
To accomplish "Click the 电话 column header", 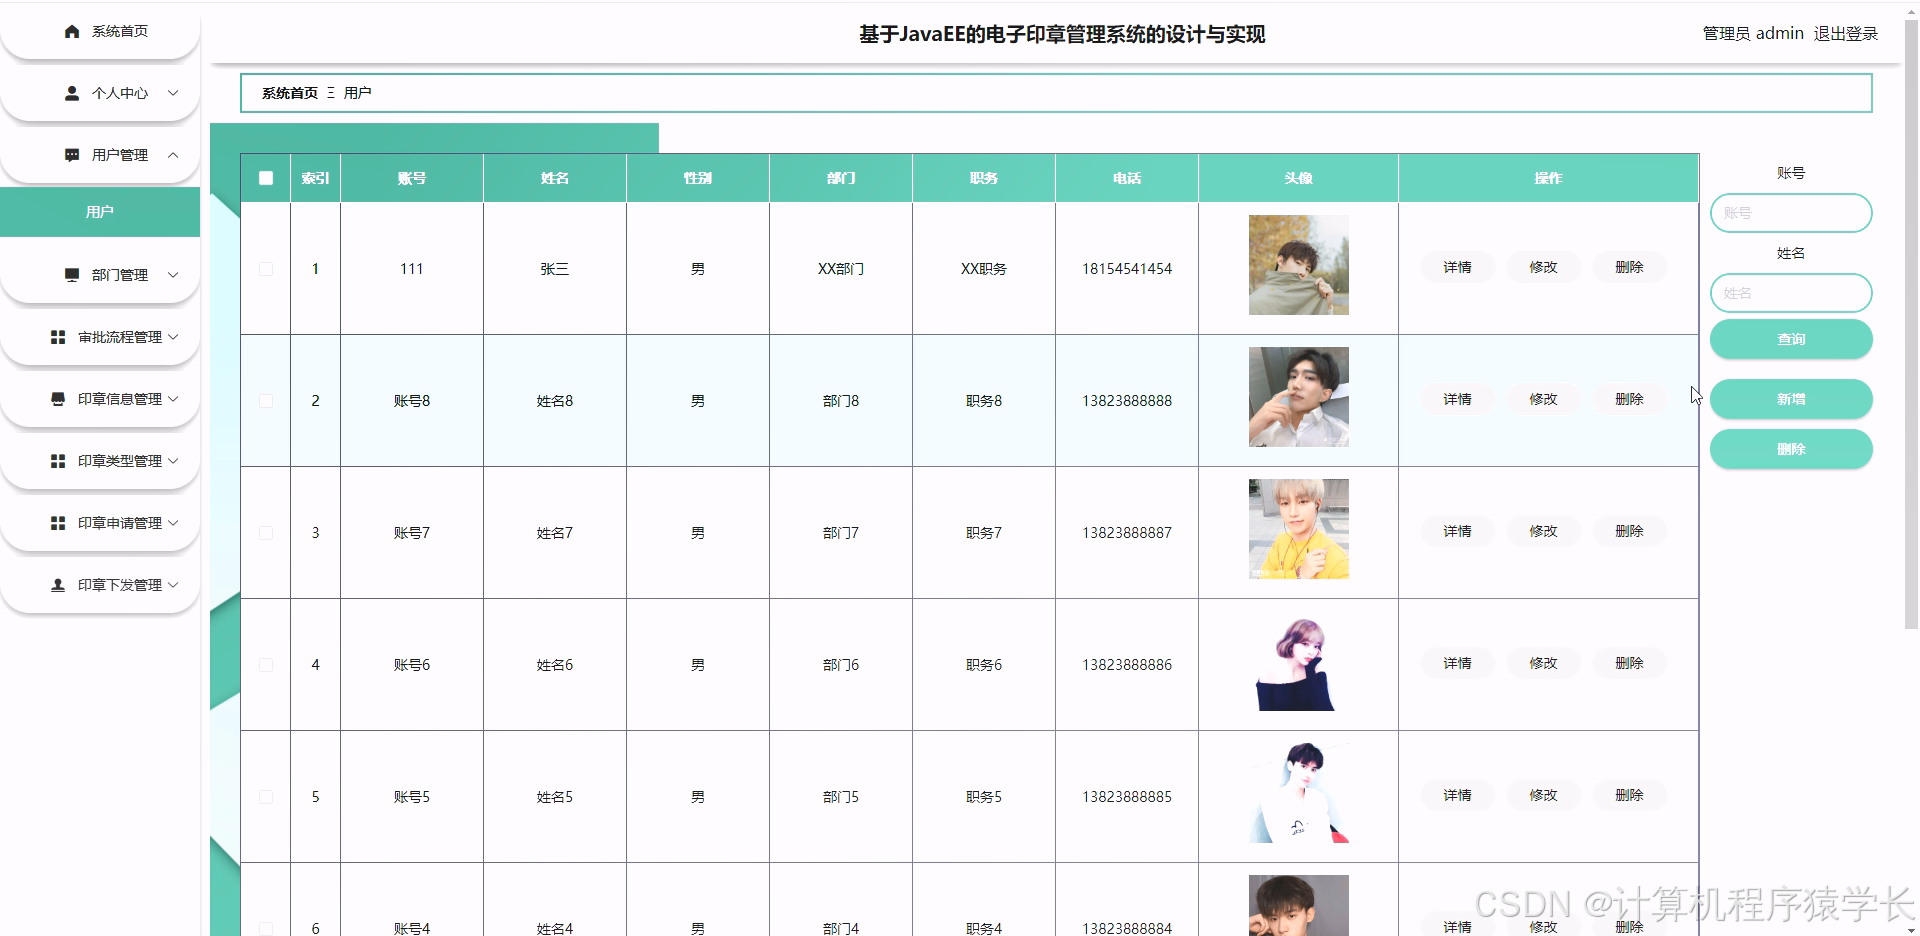I will pos(1127,178).
